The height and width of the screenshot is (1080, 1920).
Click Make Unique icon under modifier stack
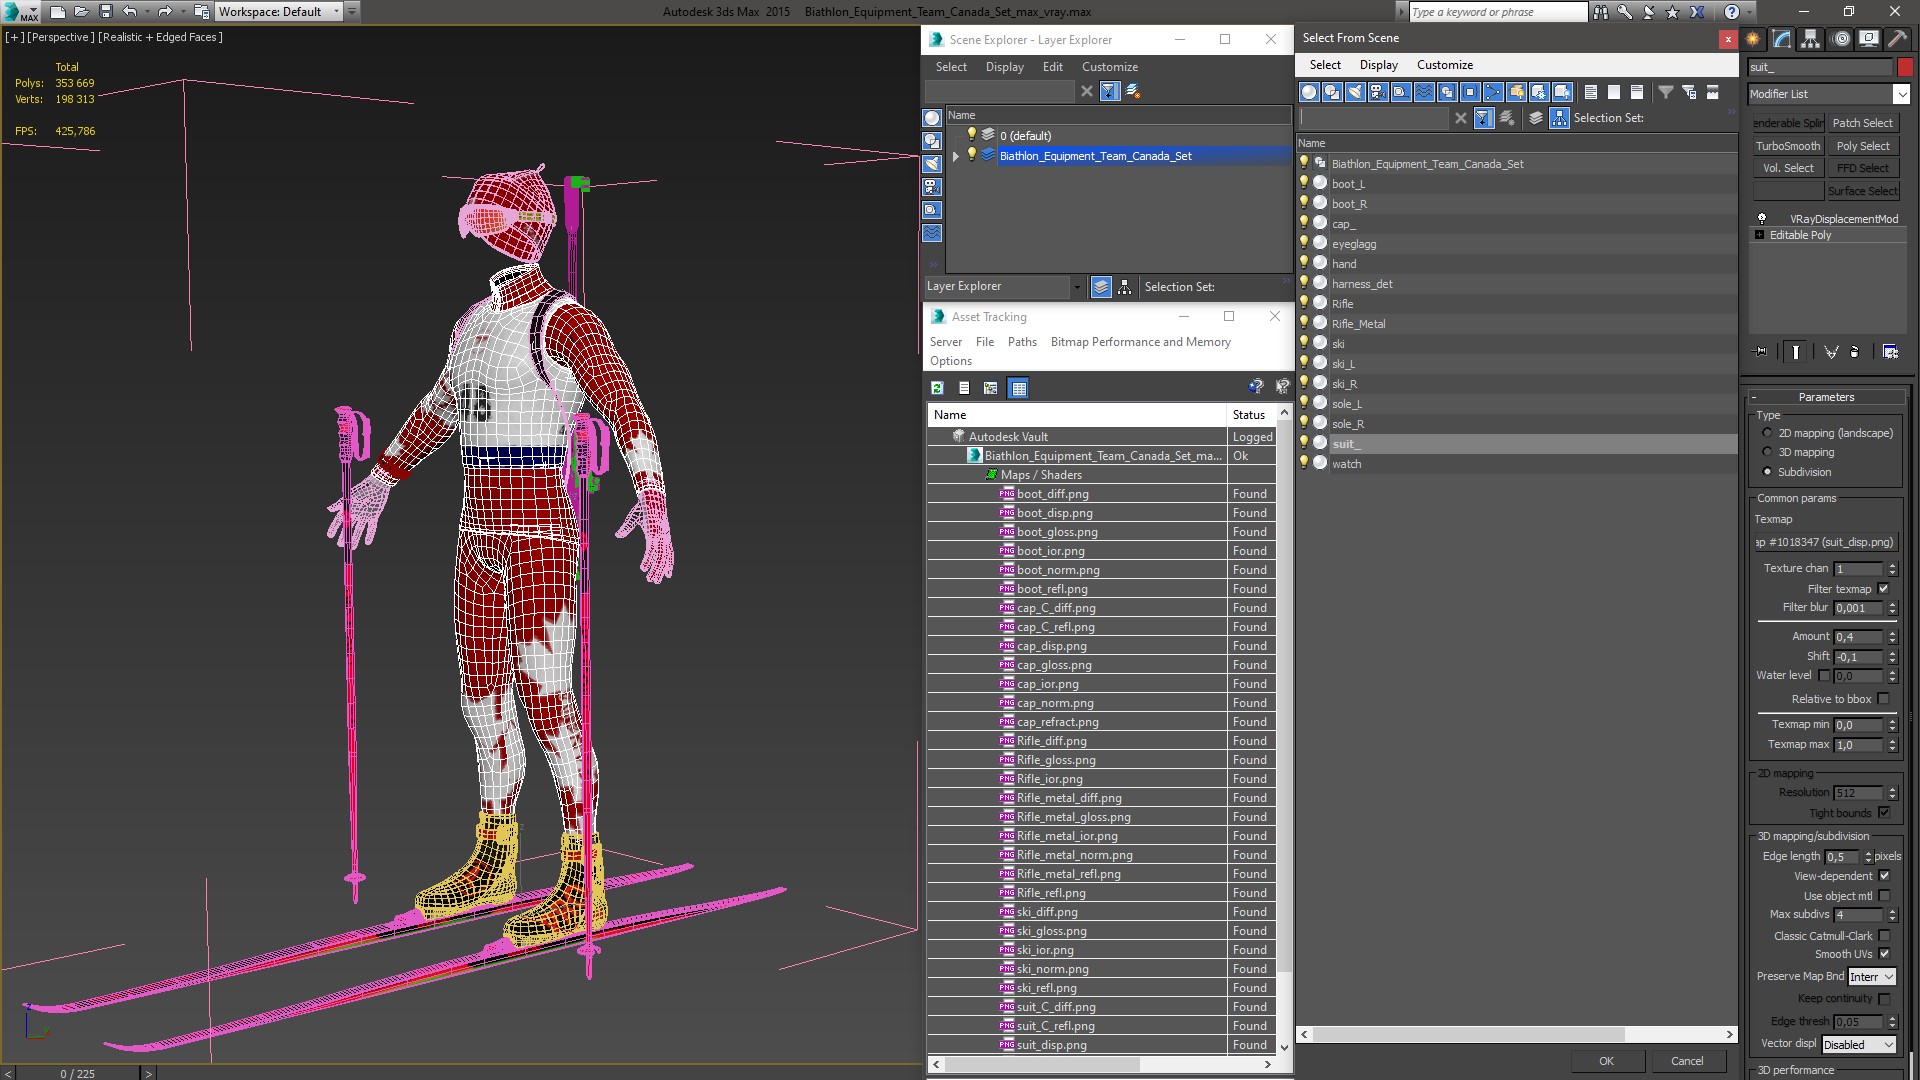pyautogui.click(x=1831, y=352)
